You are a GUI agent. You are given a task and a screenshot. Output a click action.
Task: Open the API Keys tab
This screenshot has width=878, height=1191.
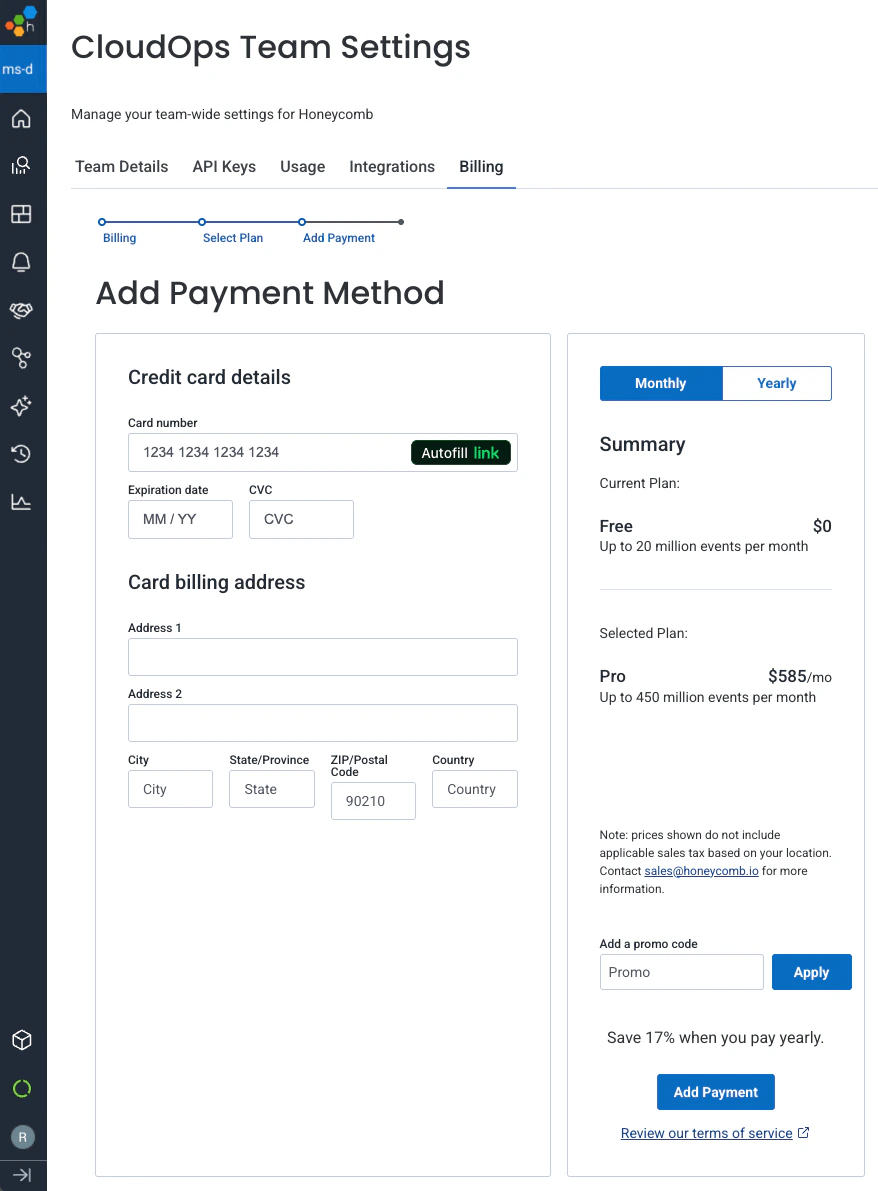click(223, 166)
